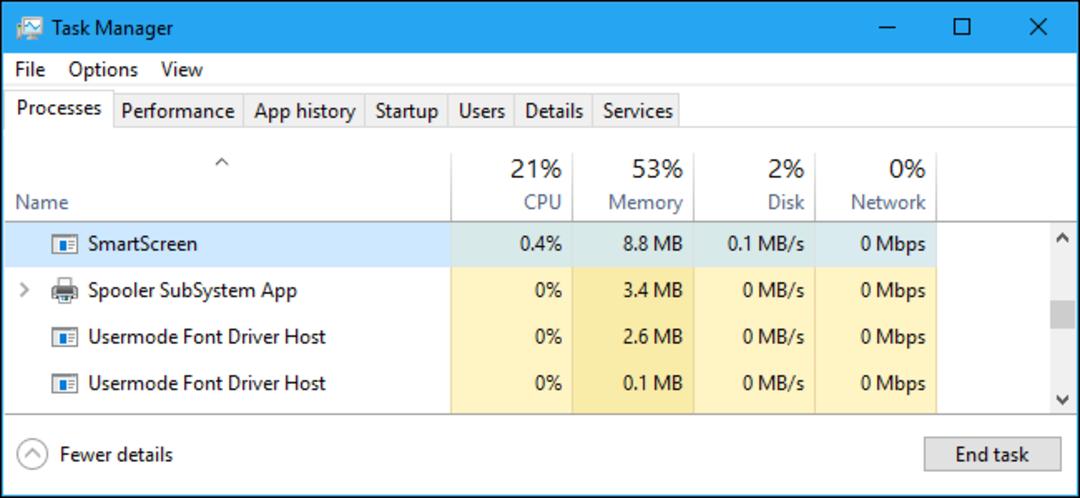1080x498 pixels.
Task: Click the first Usermode Font Driver Host icon
Action: pyautogui.click(x=64, y=337)
